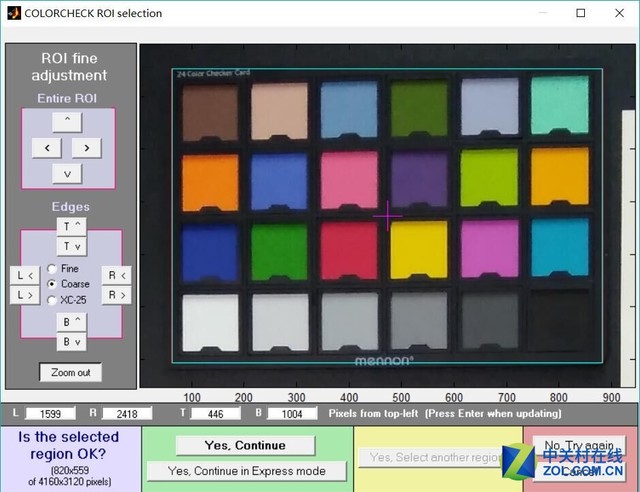Click the '24 Color Checker Card' label
The height and width of the screenshot is (492, 640).
213,73
